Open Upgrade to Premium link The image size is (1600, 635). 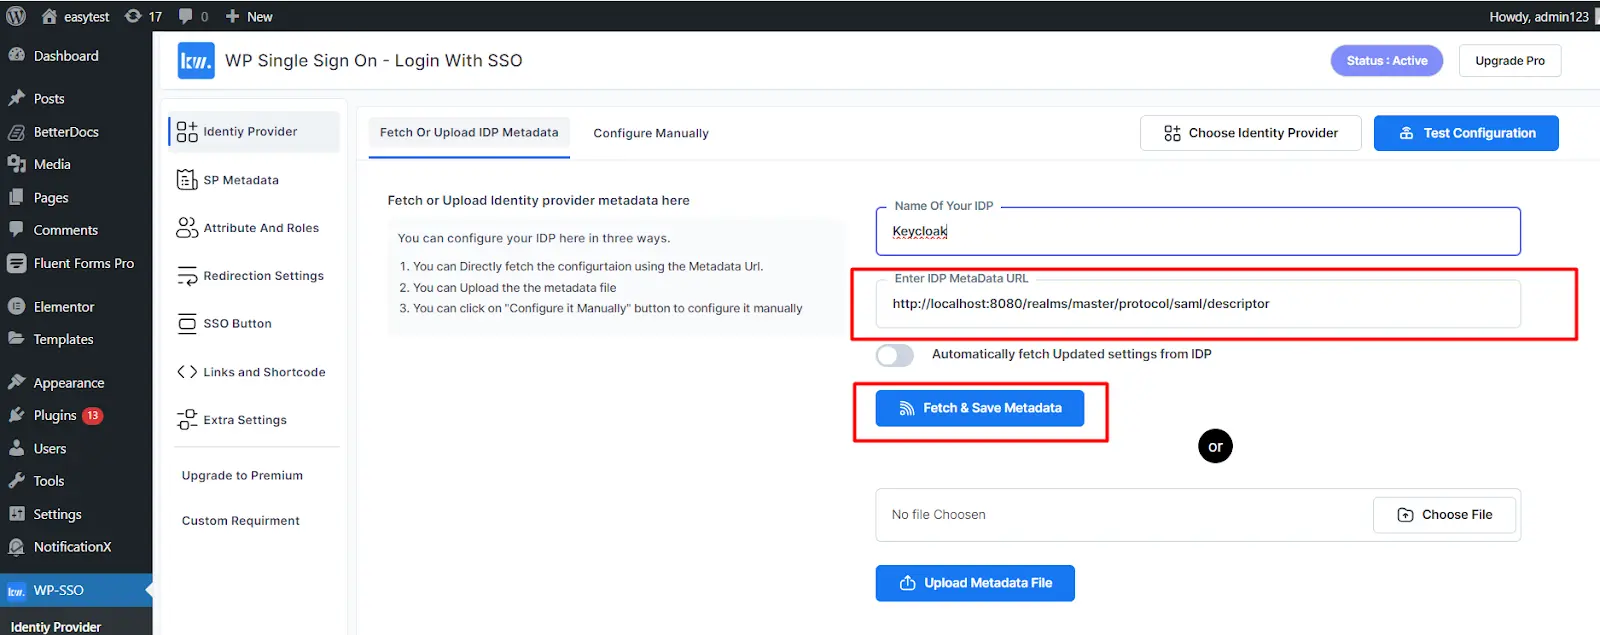pos(242,476)
